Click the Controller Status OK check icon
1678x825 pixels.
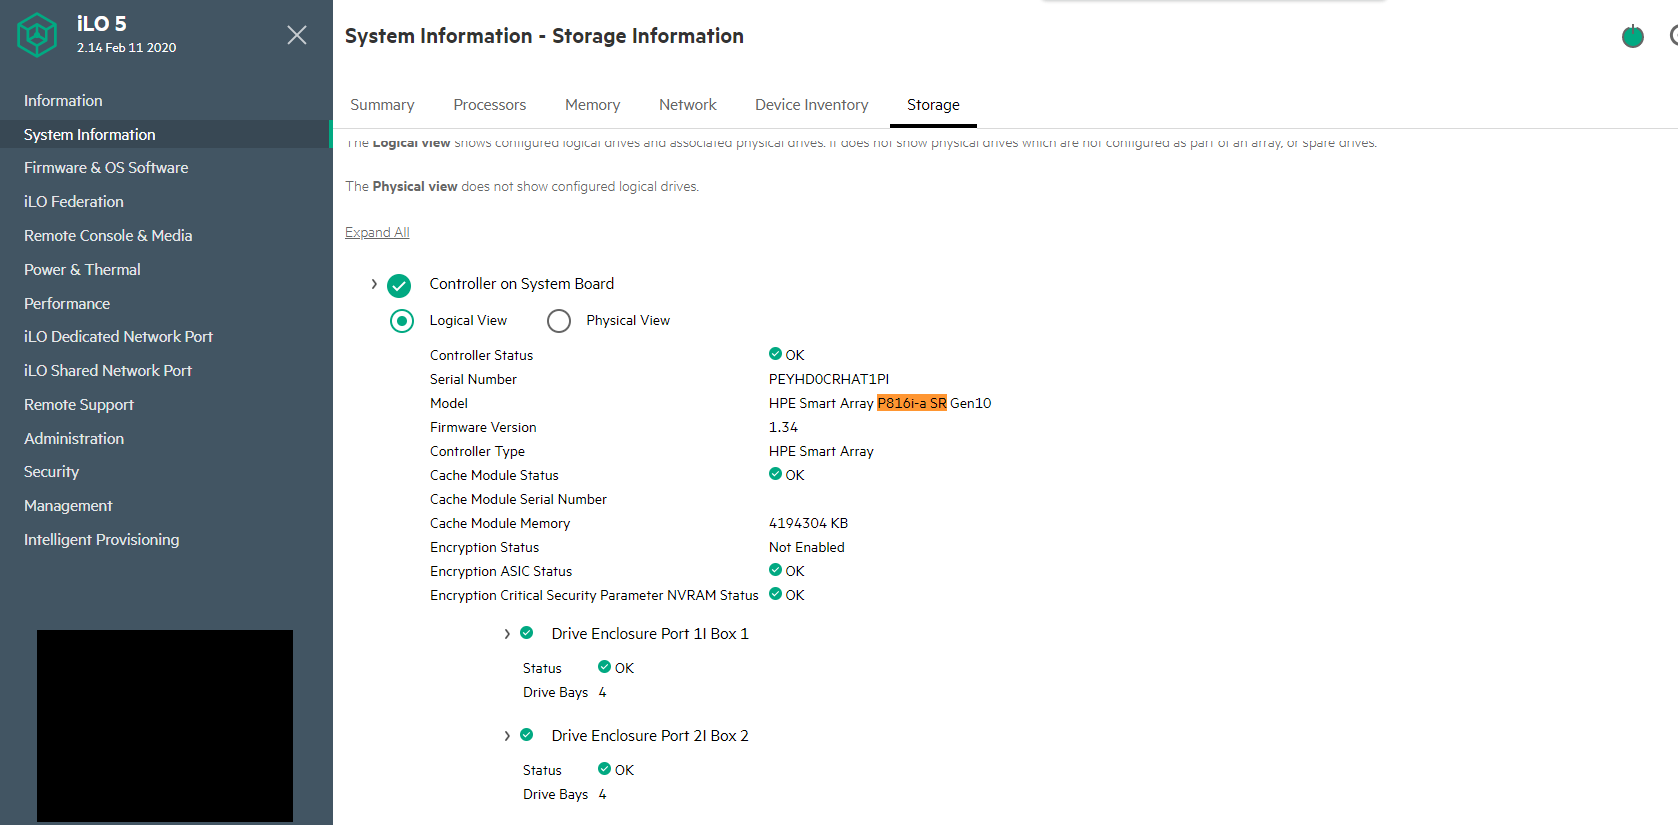tap(775, 354)
